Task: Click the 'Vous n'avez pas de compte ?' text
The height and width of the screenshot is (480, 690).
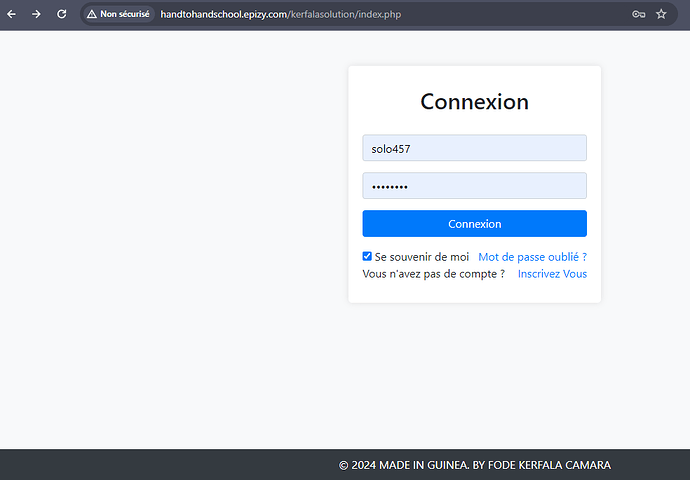Action: [x=433, y=274]
